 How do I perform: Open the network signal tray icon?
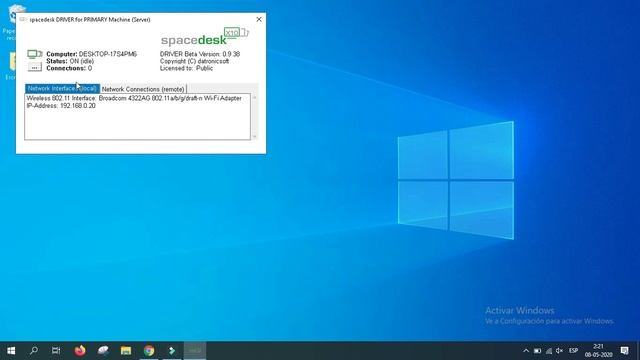pyautogui.click(x=549, y=351)
